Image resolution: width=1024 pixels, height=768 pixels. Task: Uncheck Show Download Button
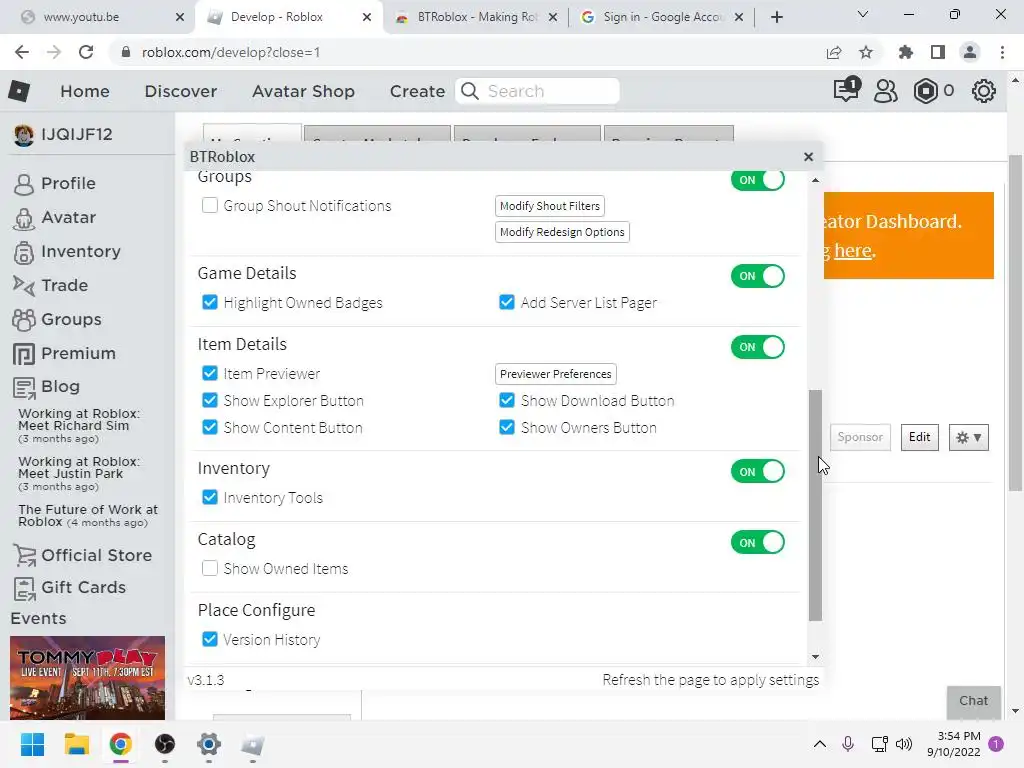[507, 400]
